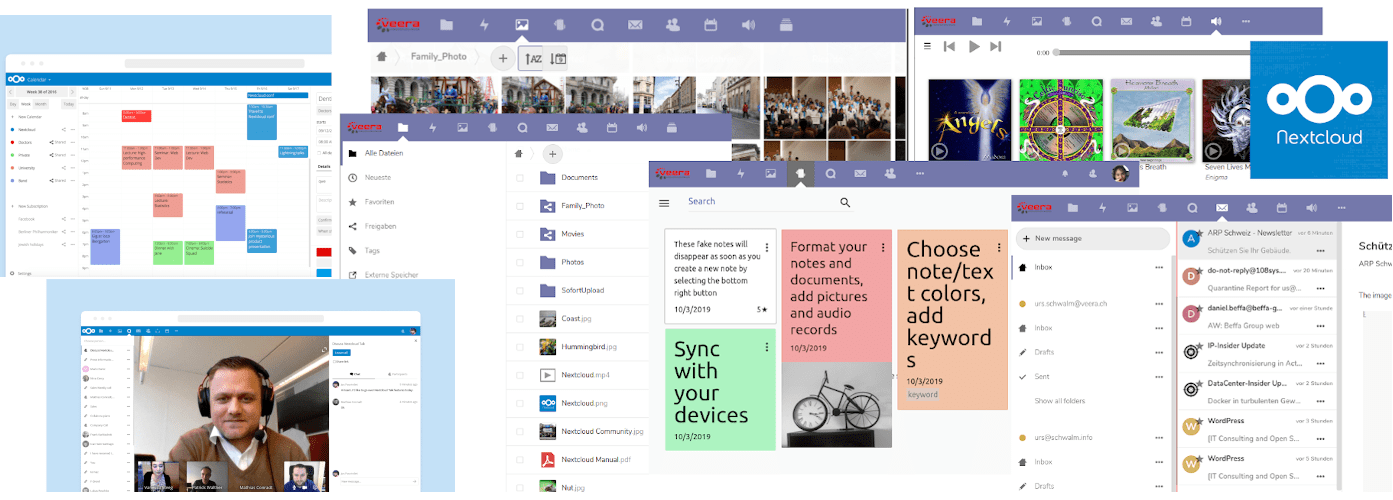This screenshot has height=500, width=1393.
Task: Toggle the Doctors calendar color dot
Action: (11, 143)
